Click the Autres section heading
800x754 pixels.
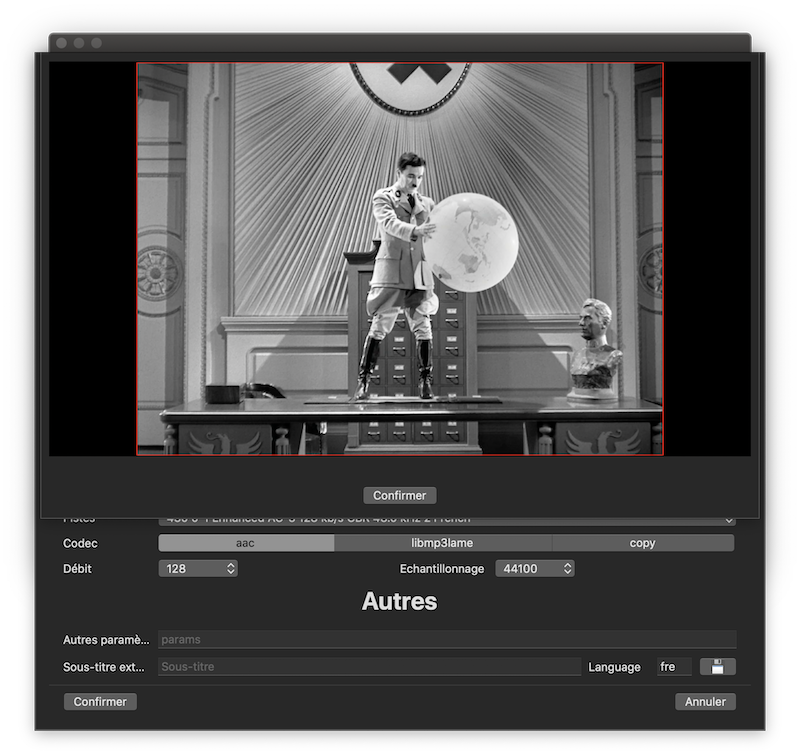(x=399, y=601)
